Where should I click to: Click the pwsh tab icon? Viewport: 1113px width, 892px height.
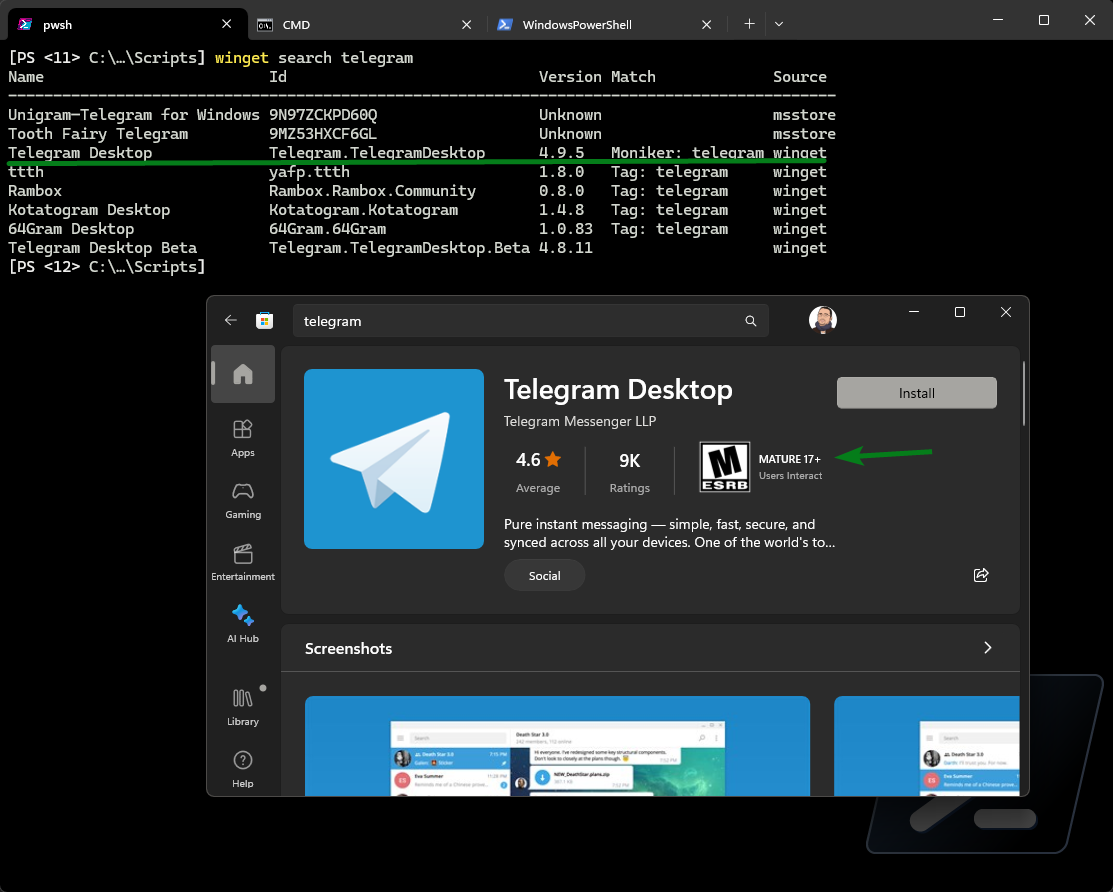[x=25, y=24]
